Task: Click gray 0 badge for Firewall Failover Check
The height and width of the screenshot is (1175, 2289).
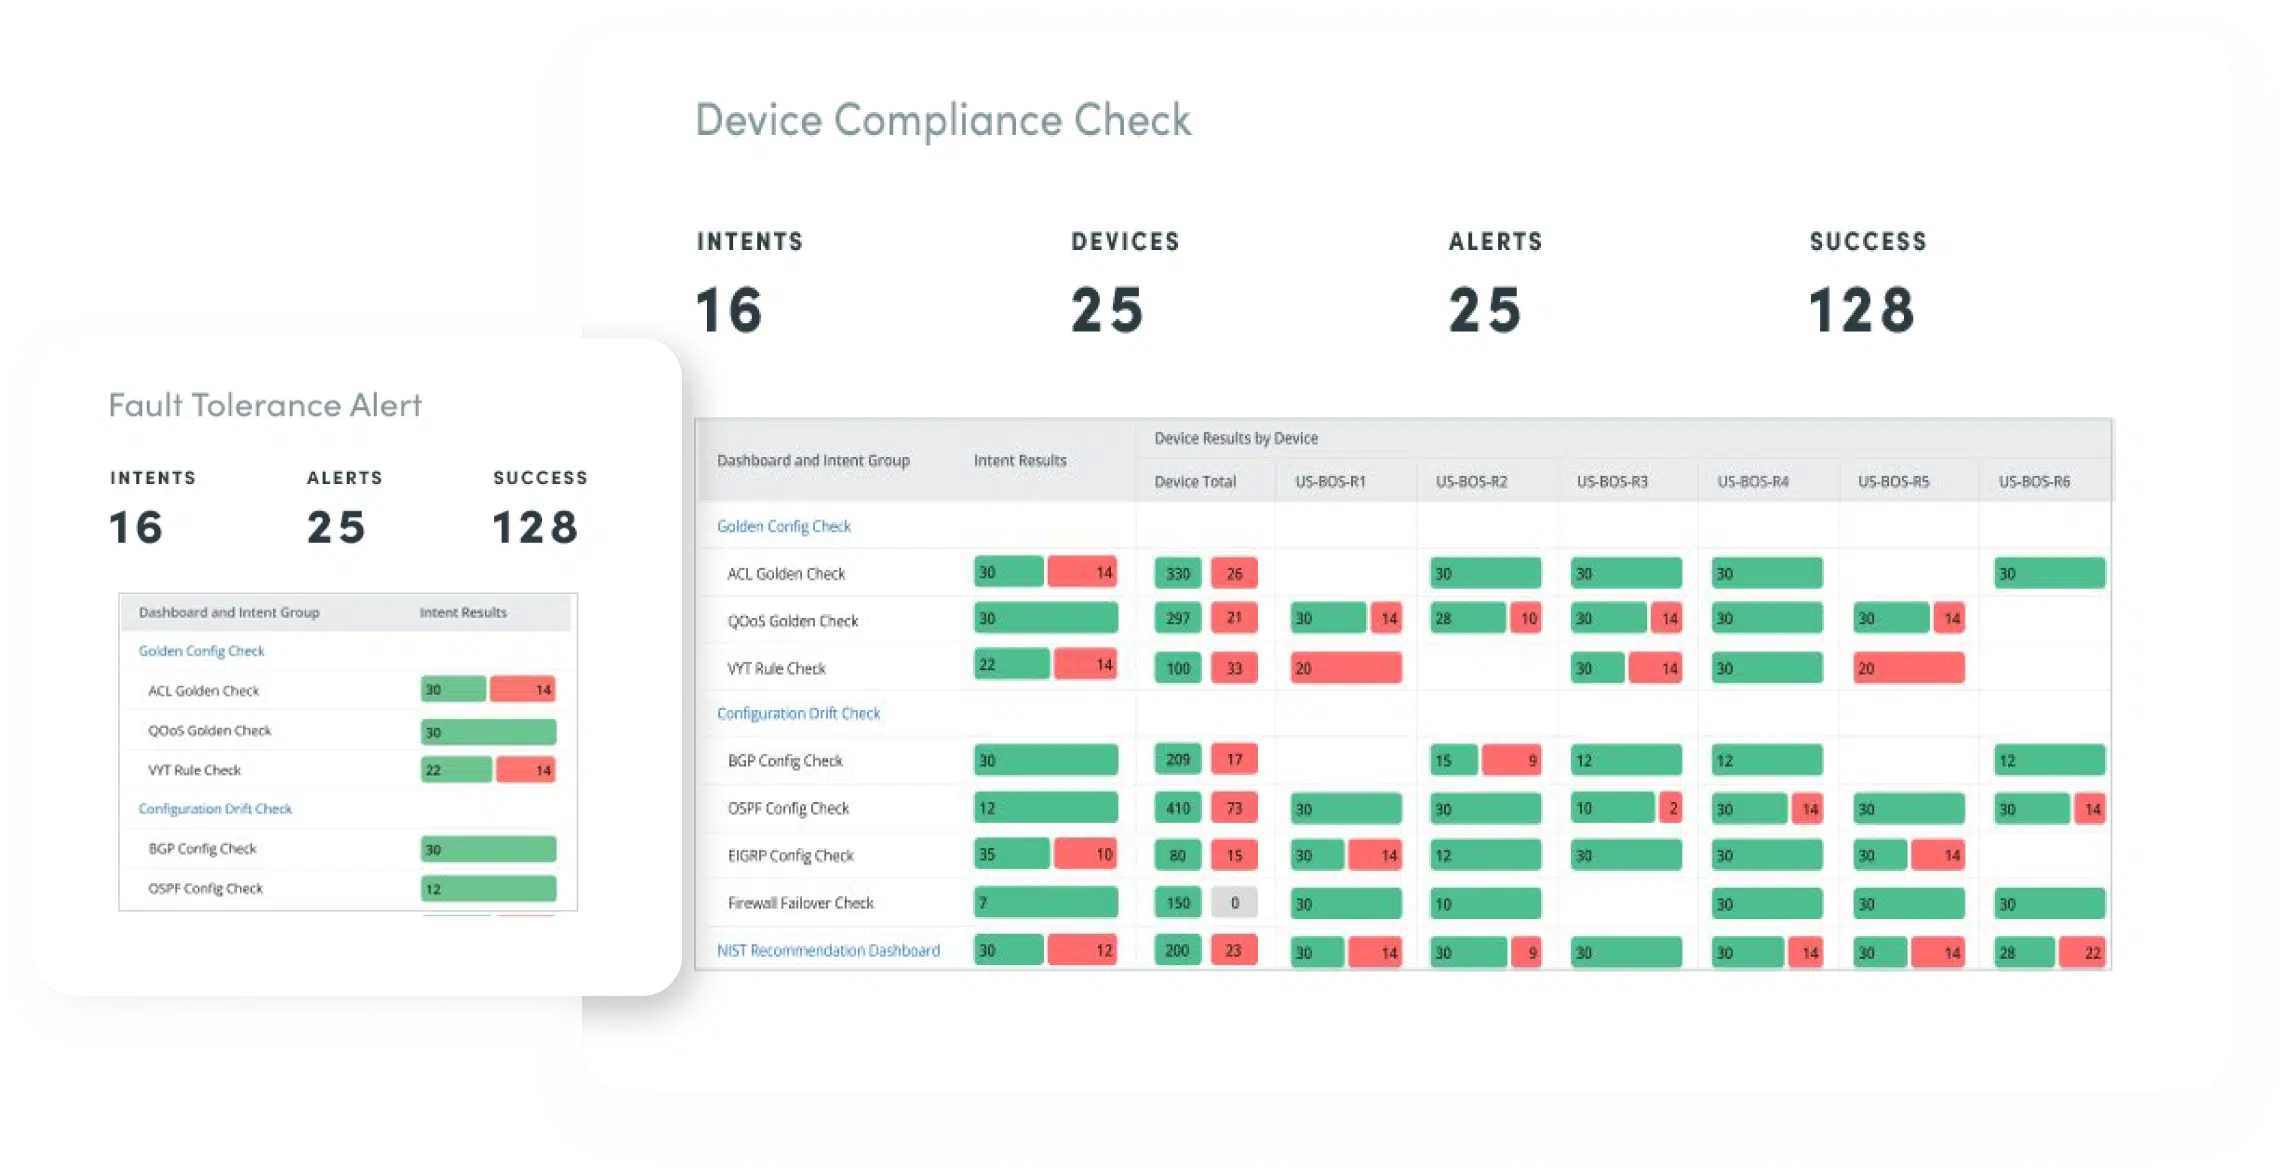Action: click(x=1234, y=903)
